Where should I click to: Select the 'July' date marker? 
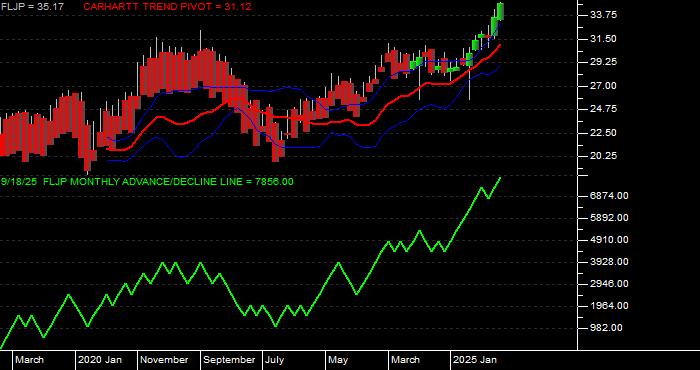pos(275,360)
